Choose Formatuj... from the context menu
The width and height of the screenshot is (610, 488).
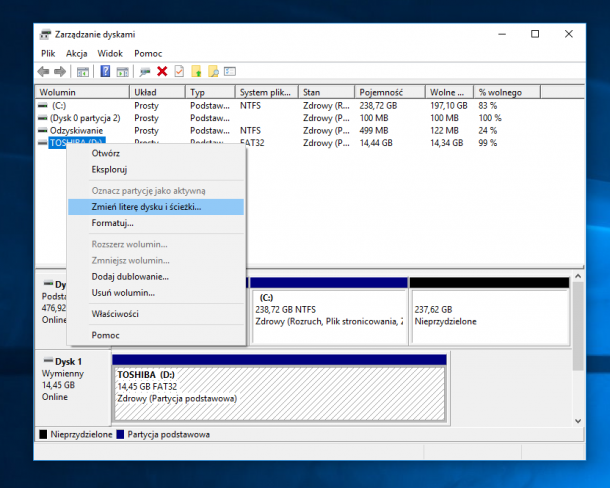click(x=112, y=223)
